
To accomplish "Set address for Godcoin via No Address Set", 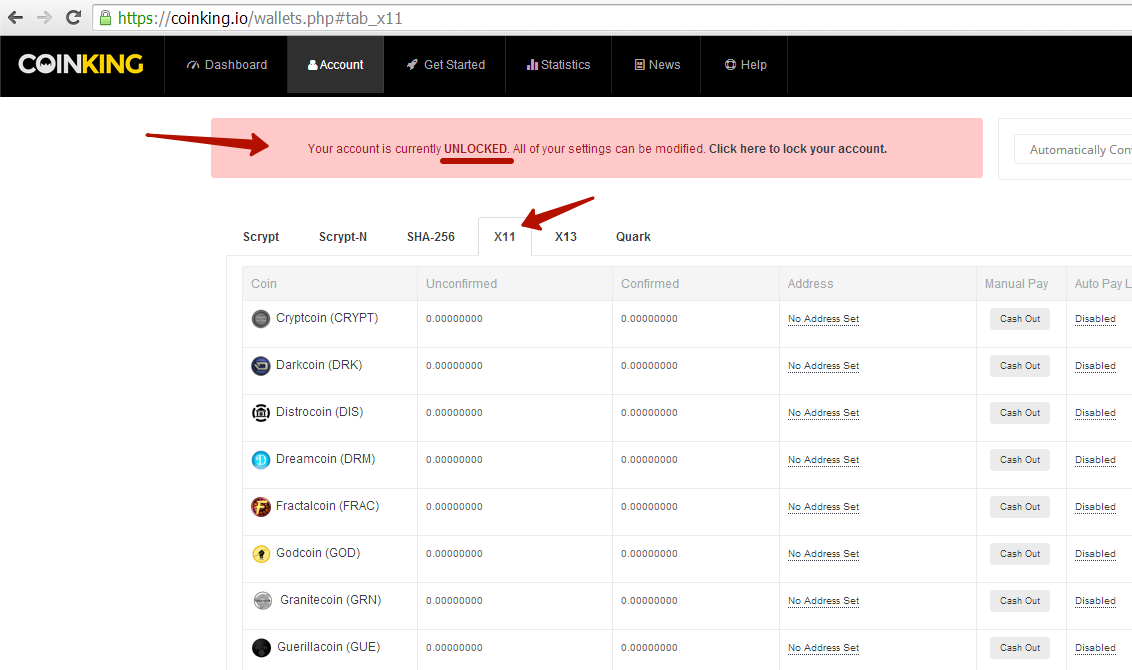I will [x=823, y=554].
